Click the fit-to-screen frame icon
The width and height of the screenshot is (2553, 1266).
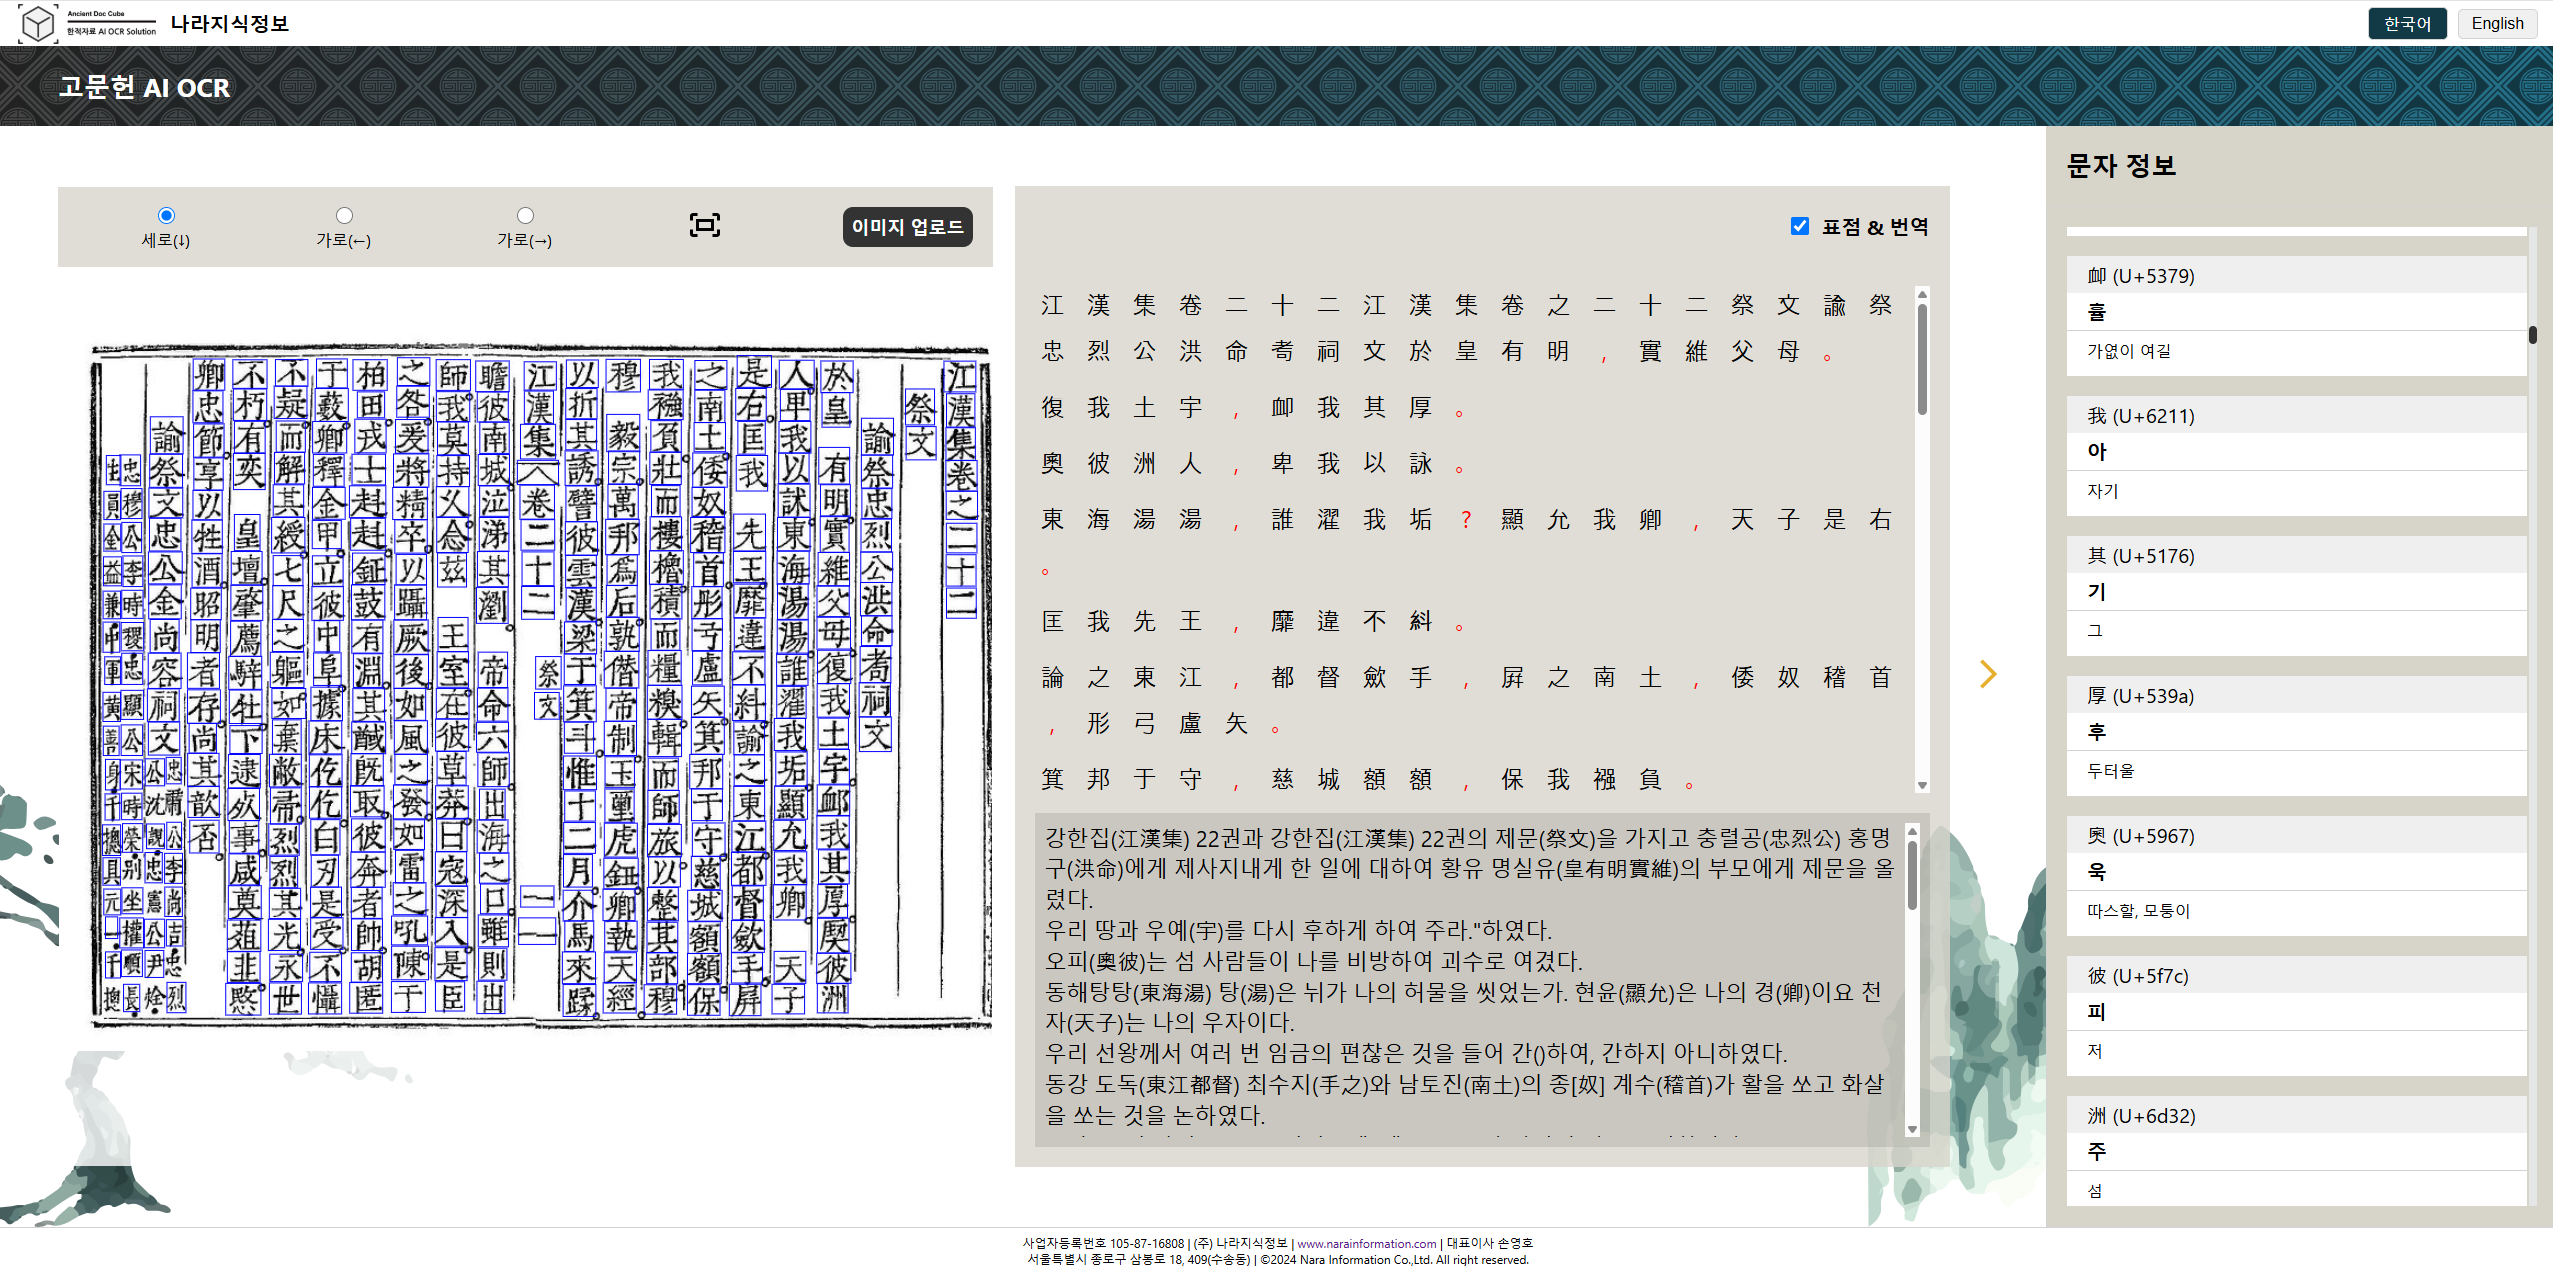[705, 225]
